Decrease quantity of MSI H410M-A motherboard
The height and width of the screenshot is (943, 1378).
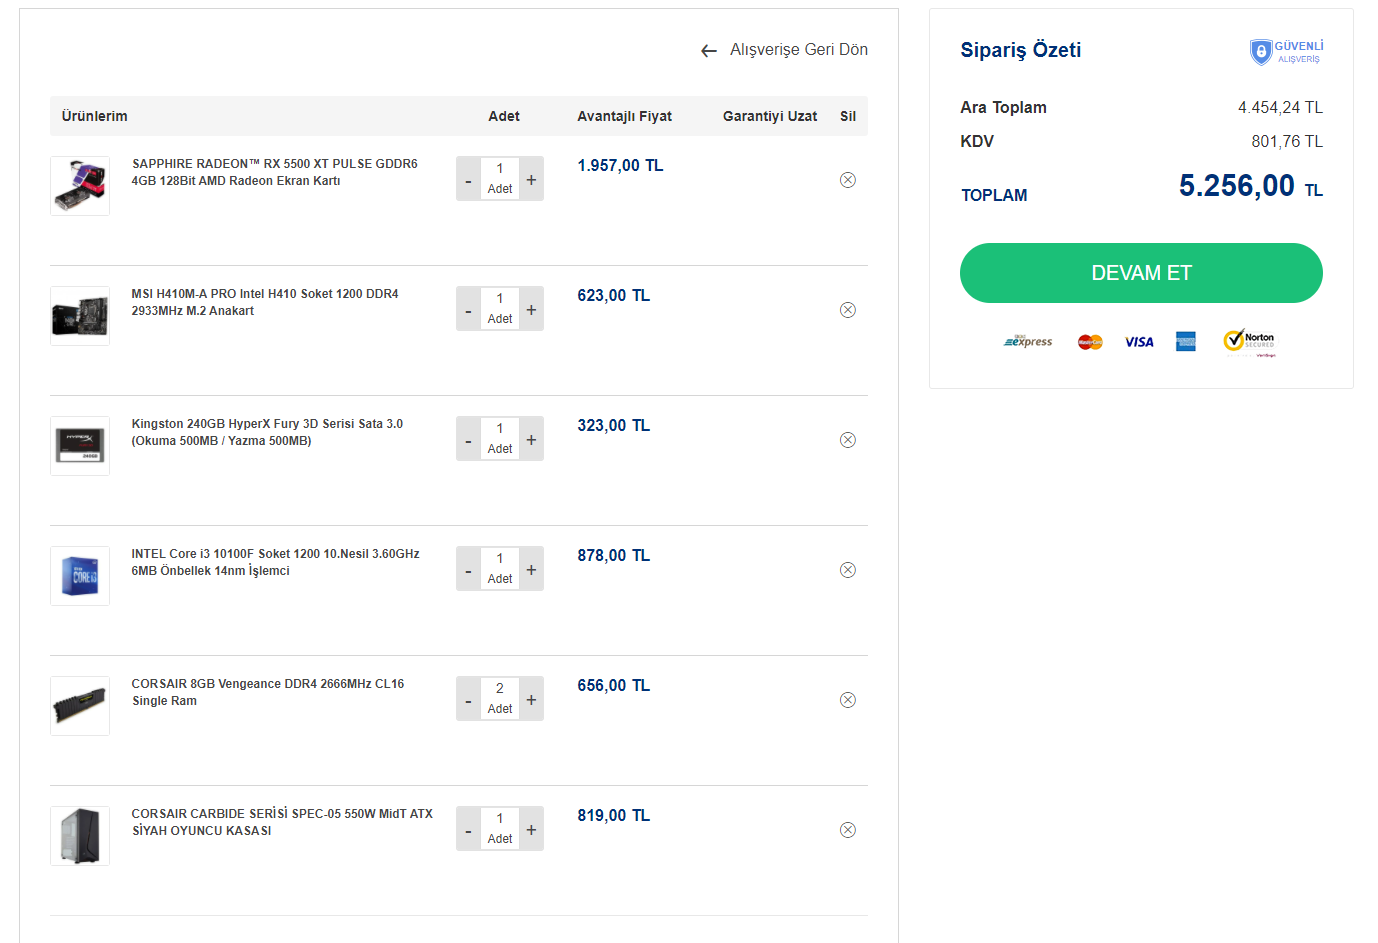(x=468, y=310)
